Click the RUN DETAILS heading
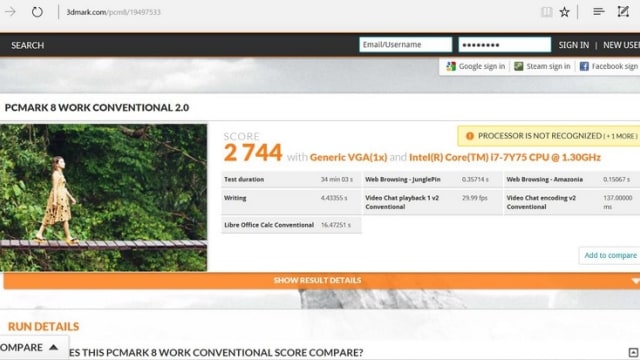The width and height of the screenshot is (640, 360). tap(43, 327)
